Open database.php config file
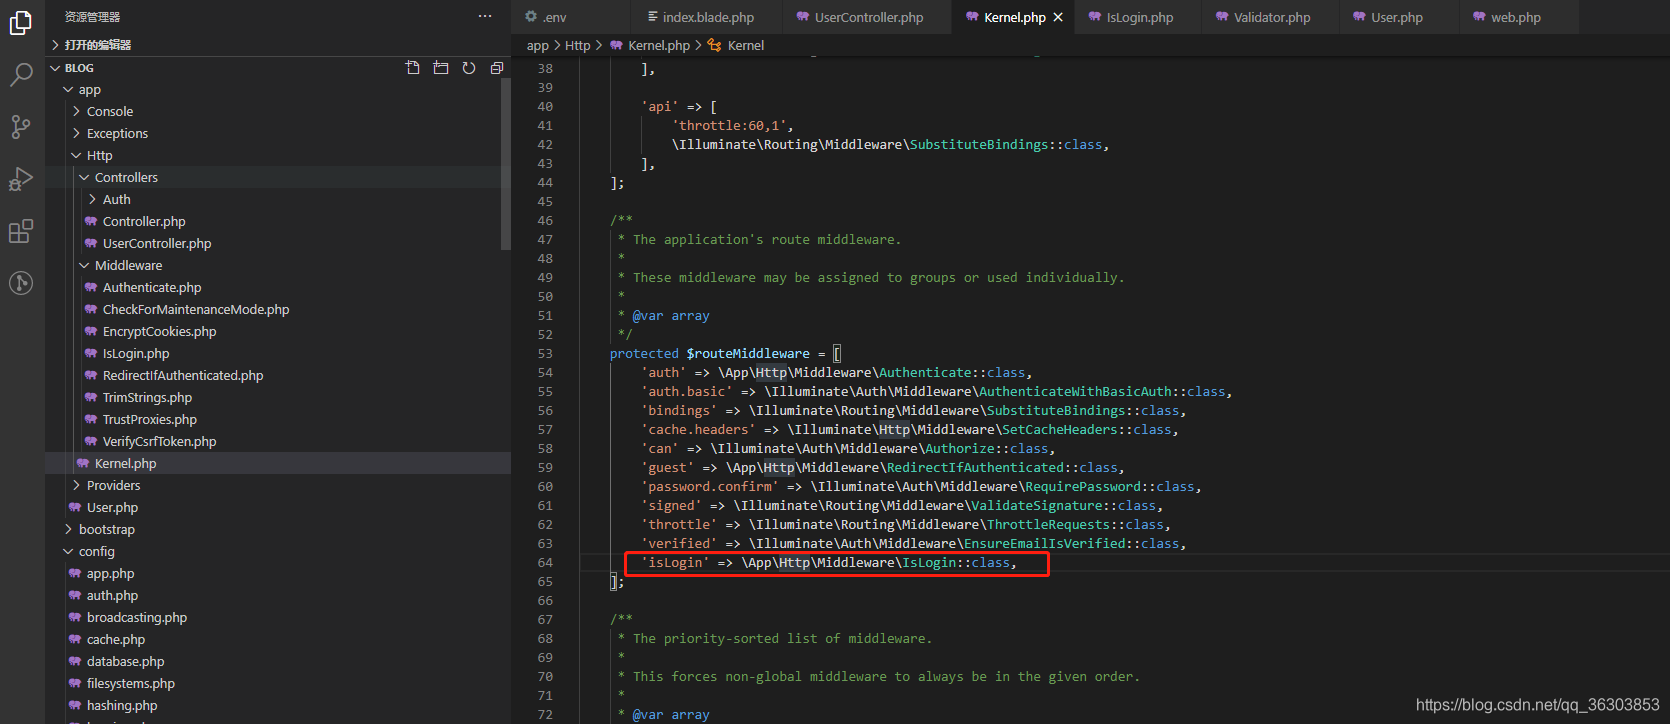 278,661
